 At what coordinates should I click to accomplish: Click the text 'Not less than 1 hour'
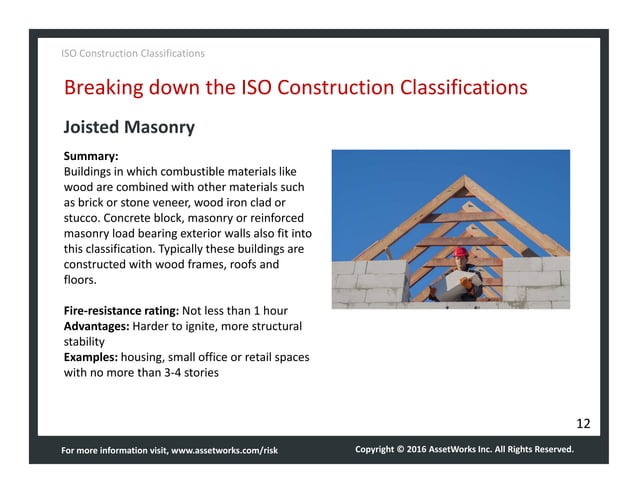point(235,311)
